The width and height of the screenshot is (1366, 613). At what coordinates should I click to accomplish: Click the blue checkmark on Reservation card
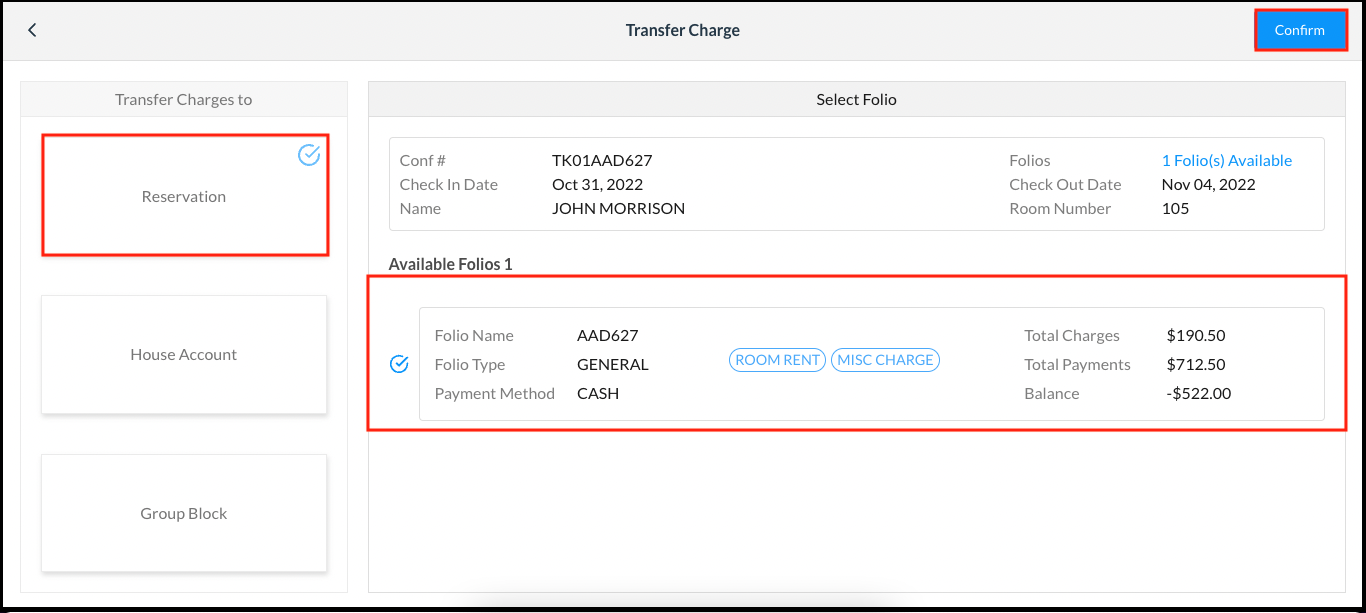coord(309,155)
